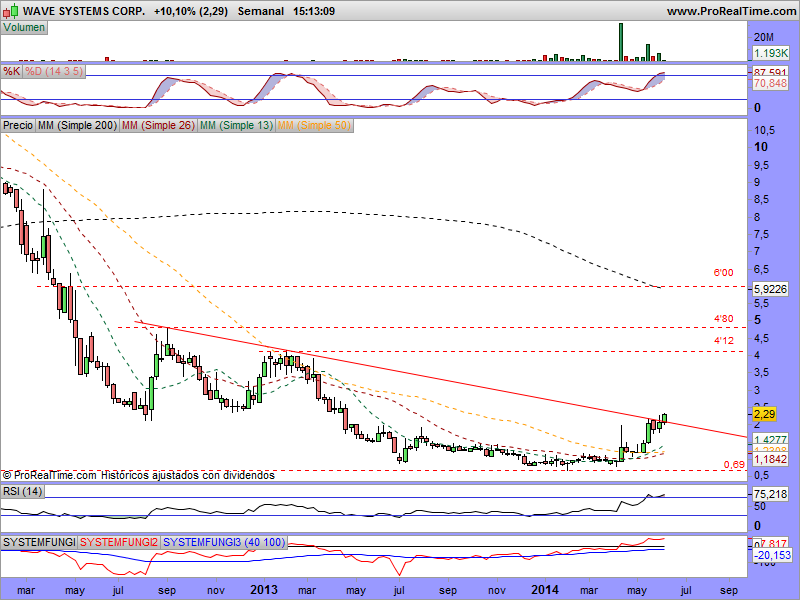Click the 6'00 resistance level label

click(723, 273)
